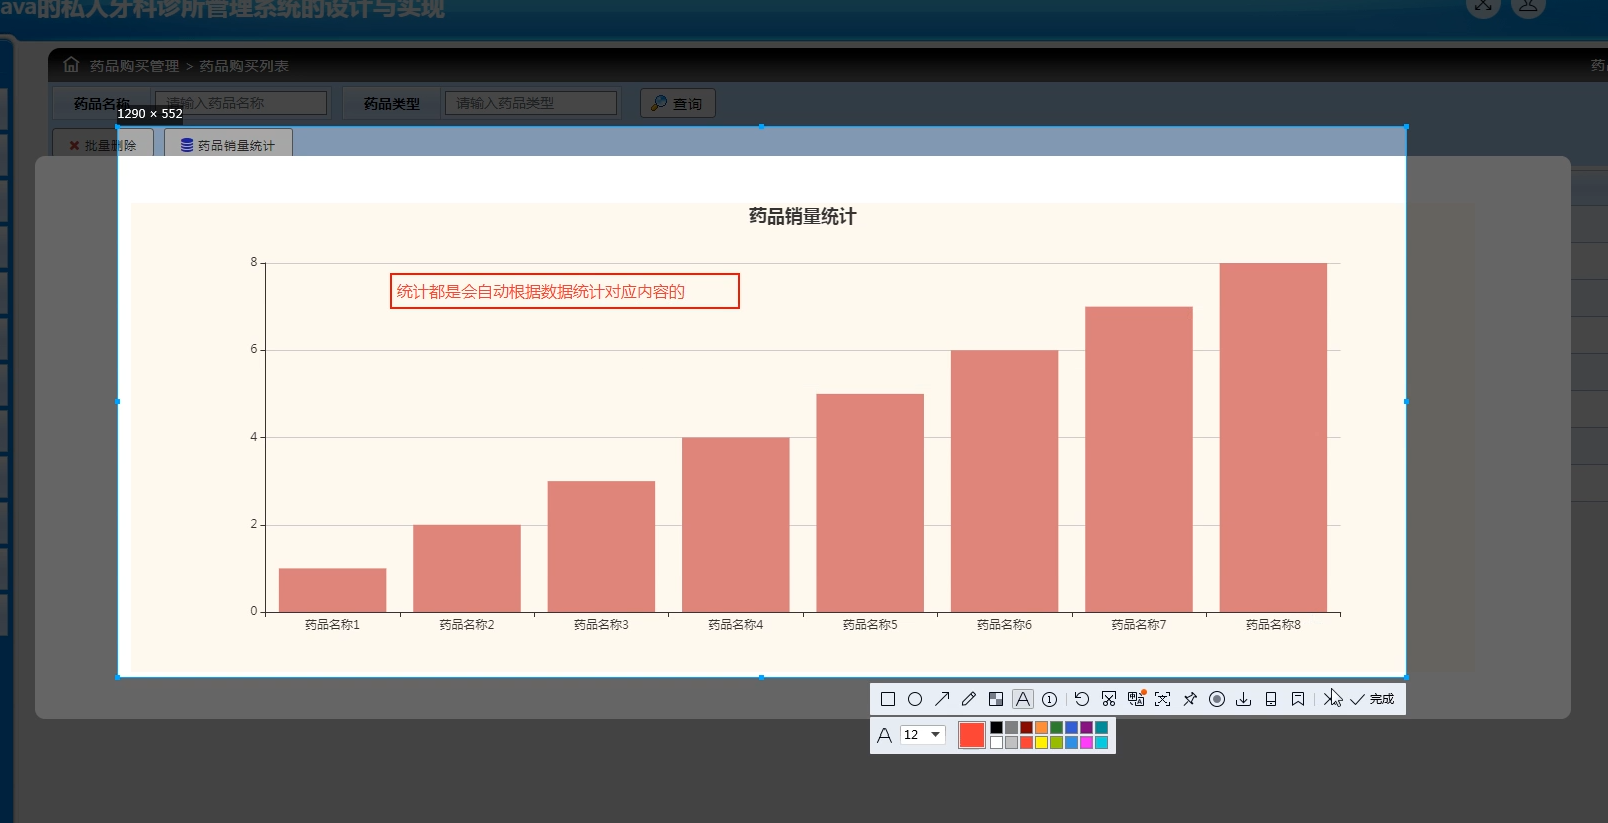Click the 批量删除 batch delete button
Viewport: 1608px width, 823px height.
pyautogui.click(x=103, y=145)
